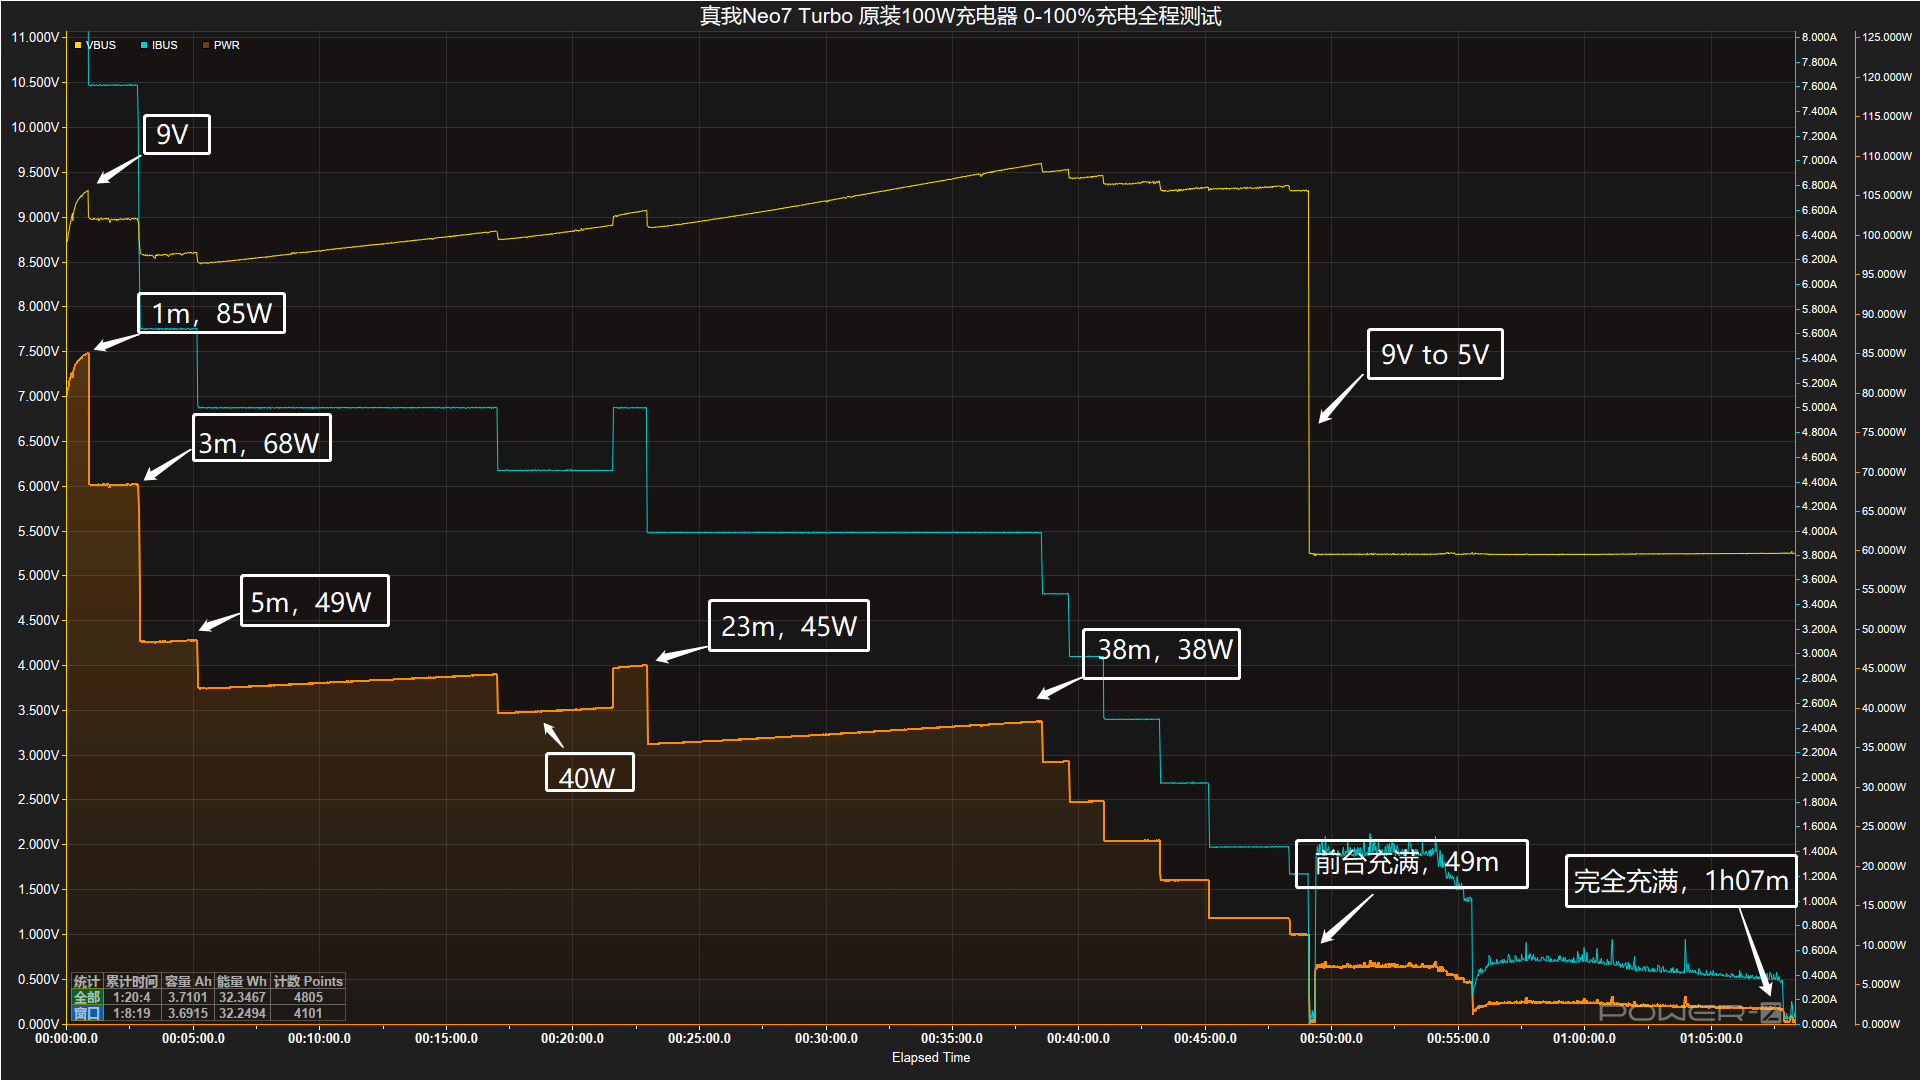Click the 00:50:00.0 time axis tick label
1920x1080 pixels.
pos(1331,1039)
